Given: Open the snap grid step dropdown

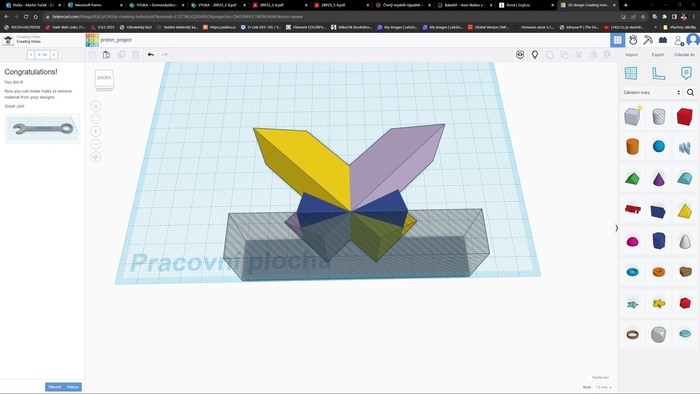Looking at the screenshot, I should [x=604, y=387].
